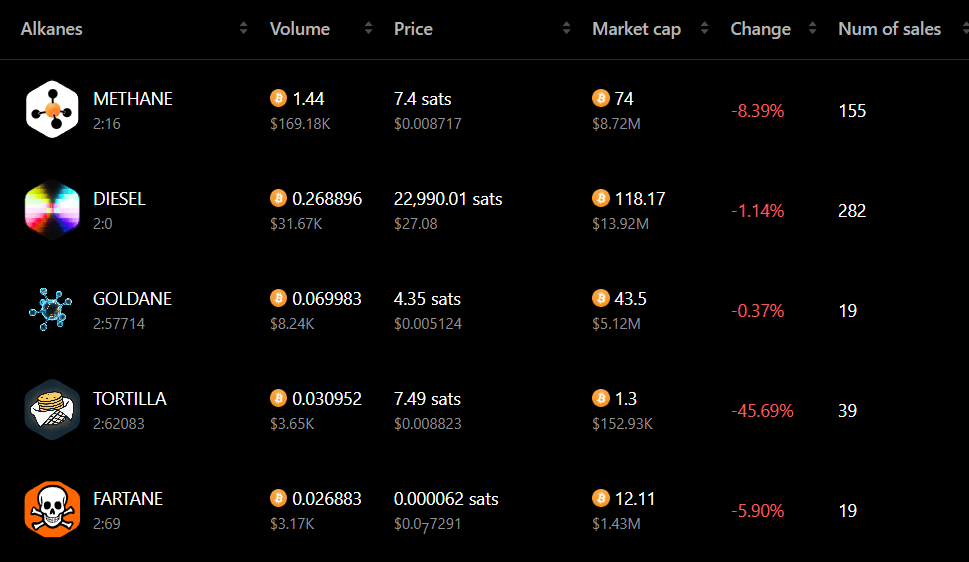The image size is (969, 562).
Task: Sort by Market cap using its arrows
Action: click(x=705, y=28)
